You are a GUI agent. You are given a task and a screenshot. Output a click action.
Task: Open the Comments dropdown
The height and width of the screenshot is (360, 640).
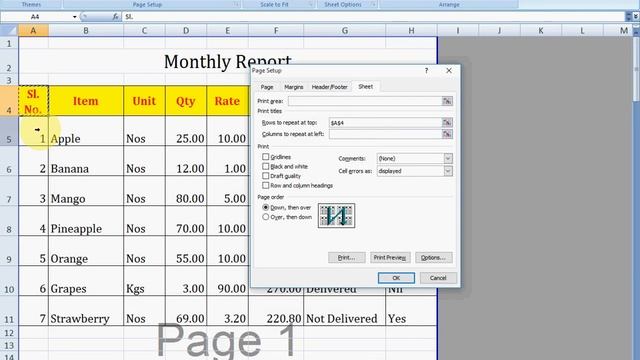(448, 158)
